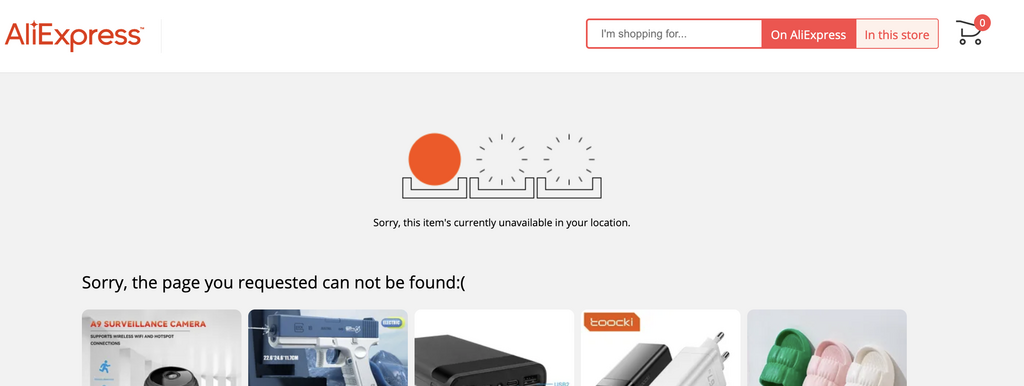
Task: Click the AliExpress logo
Action: point(74,35)
